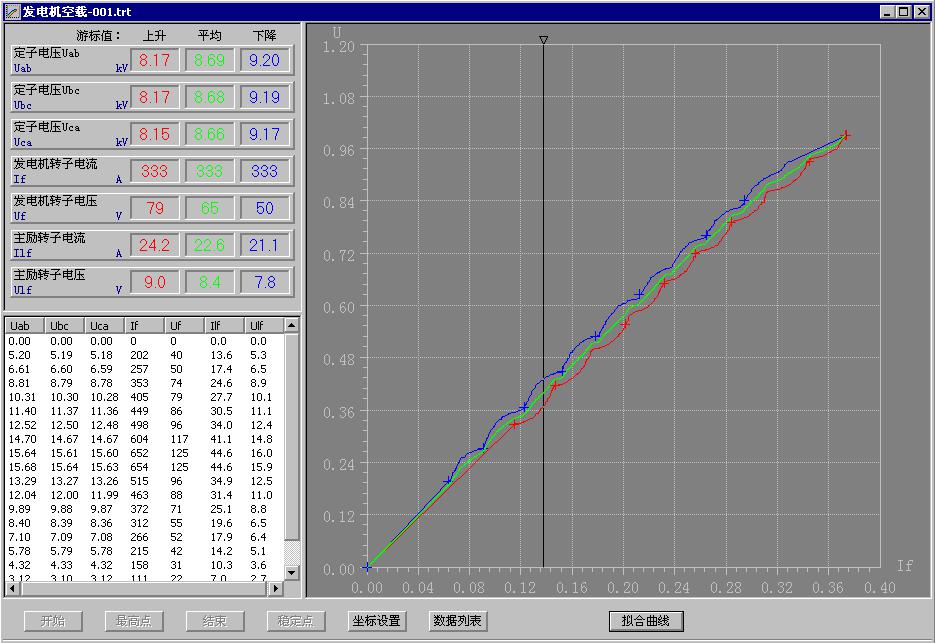Click the data table scroll down arrow
Viewport: 935px width, 643px height.
click(292, 572)
